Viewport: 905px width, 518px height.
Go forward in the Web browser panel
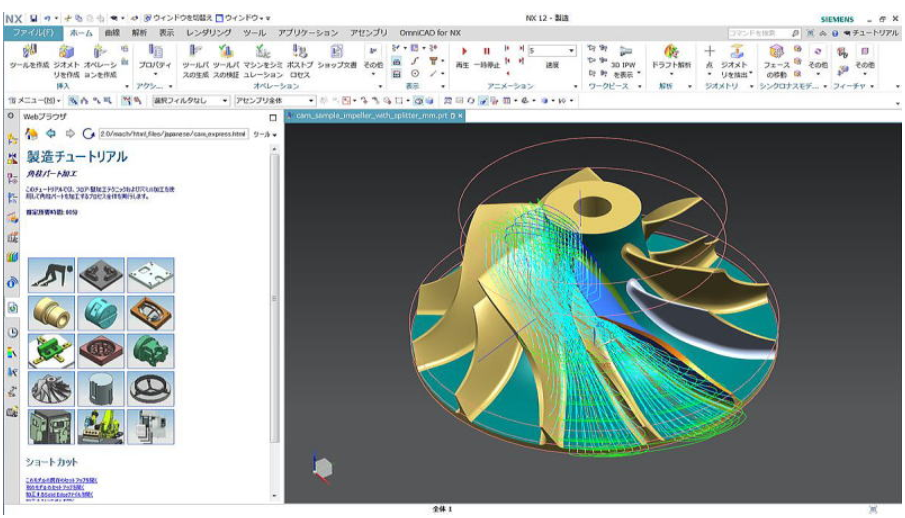click(70, 134)
